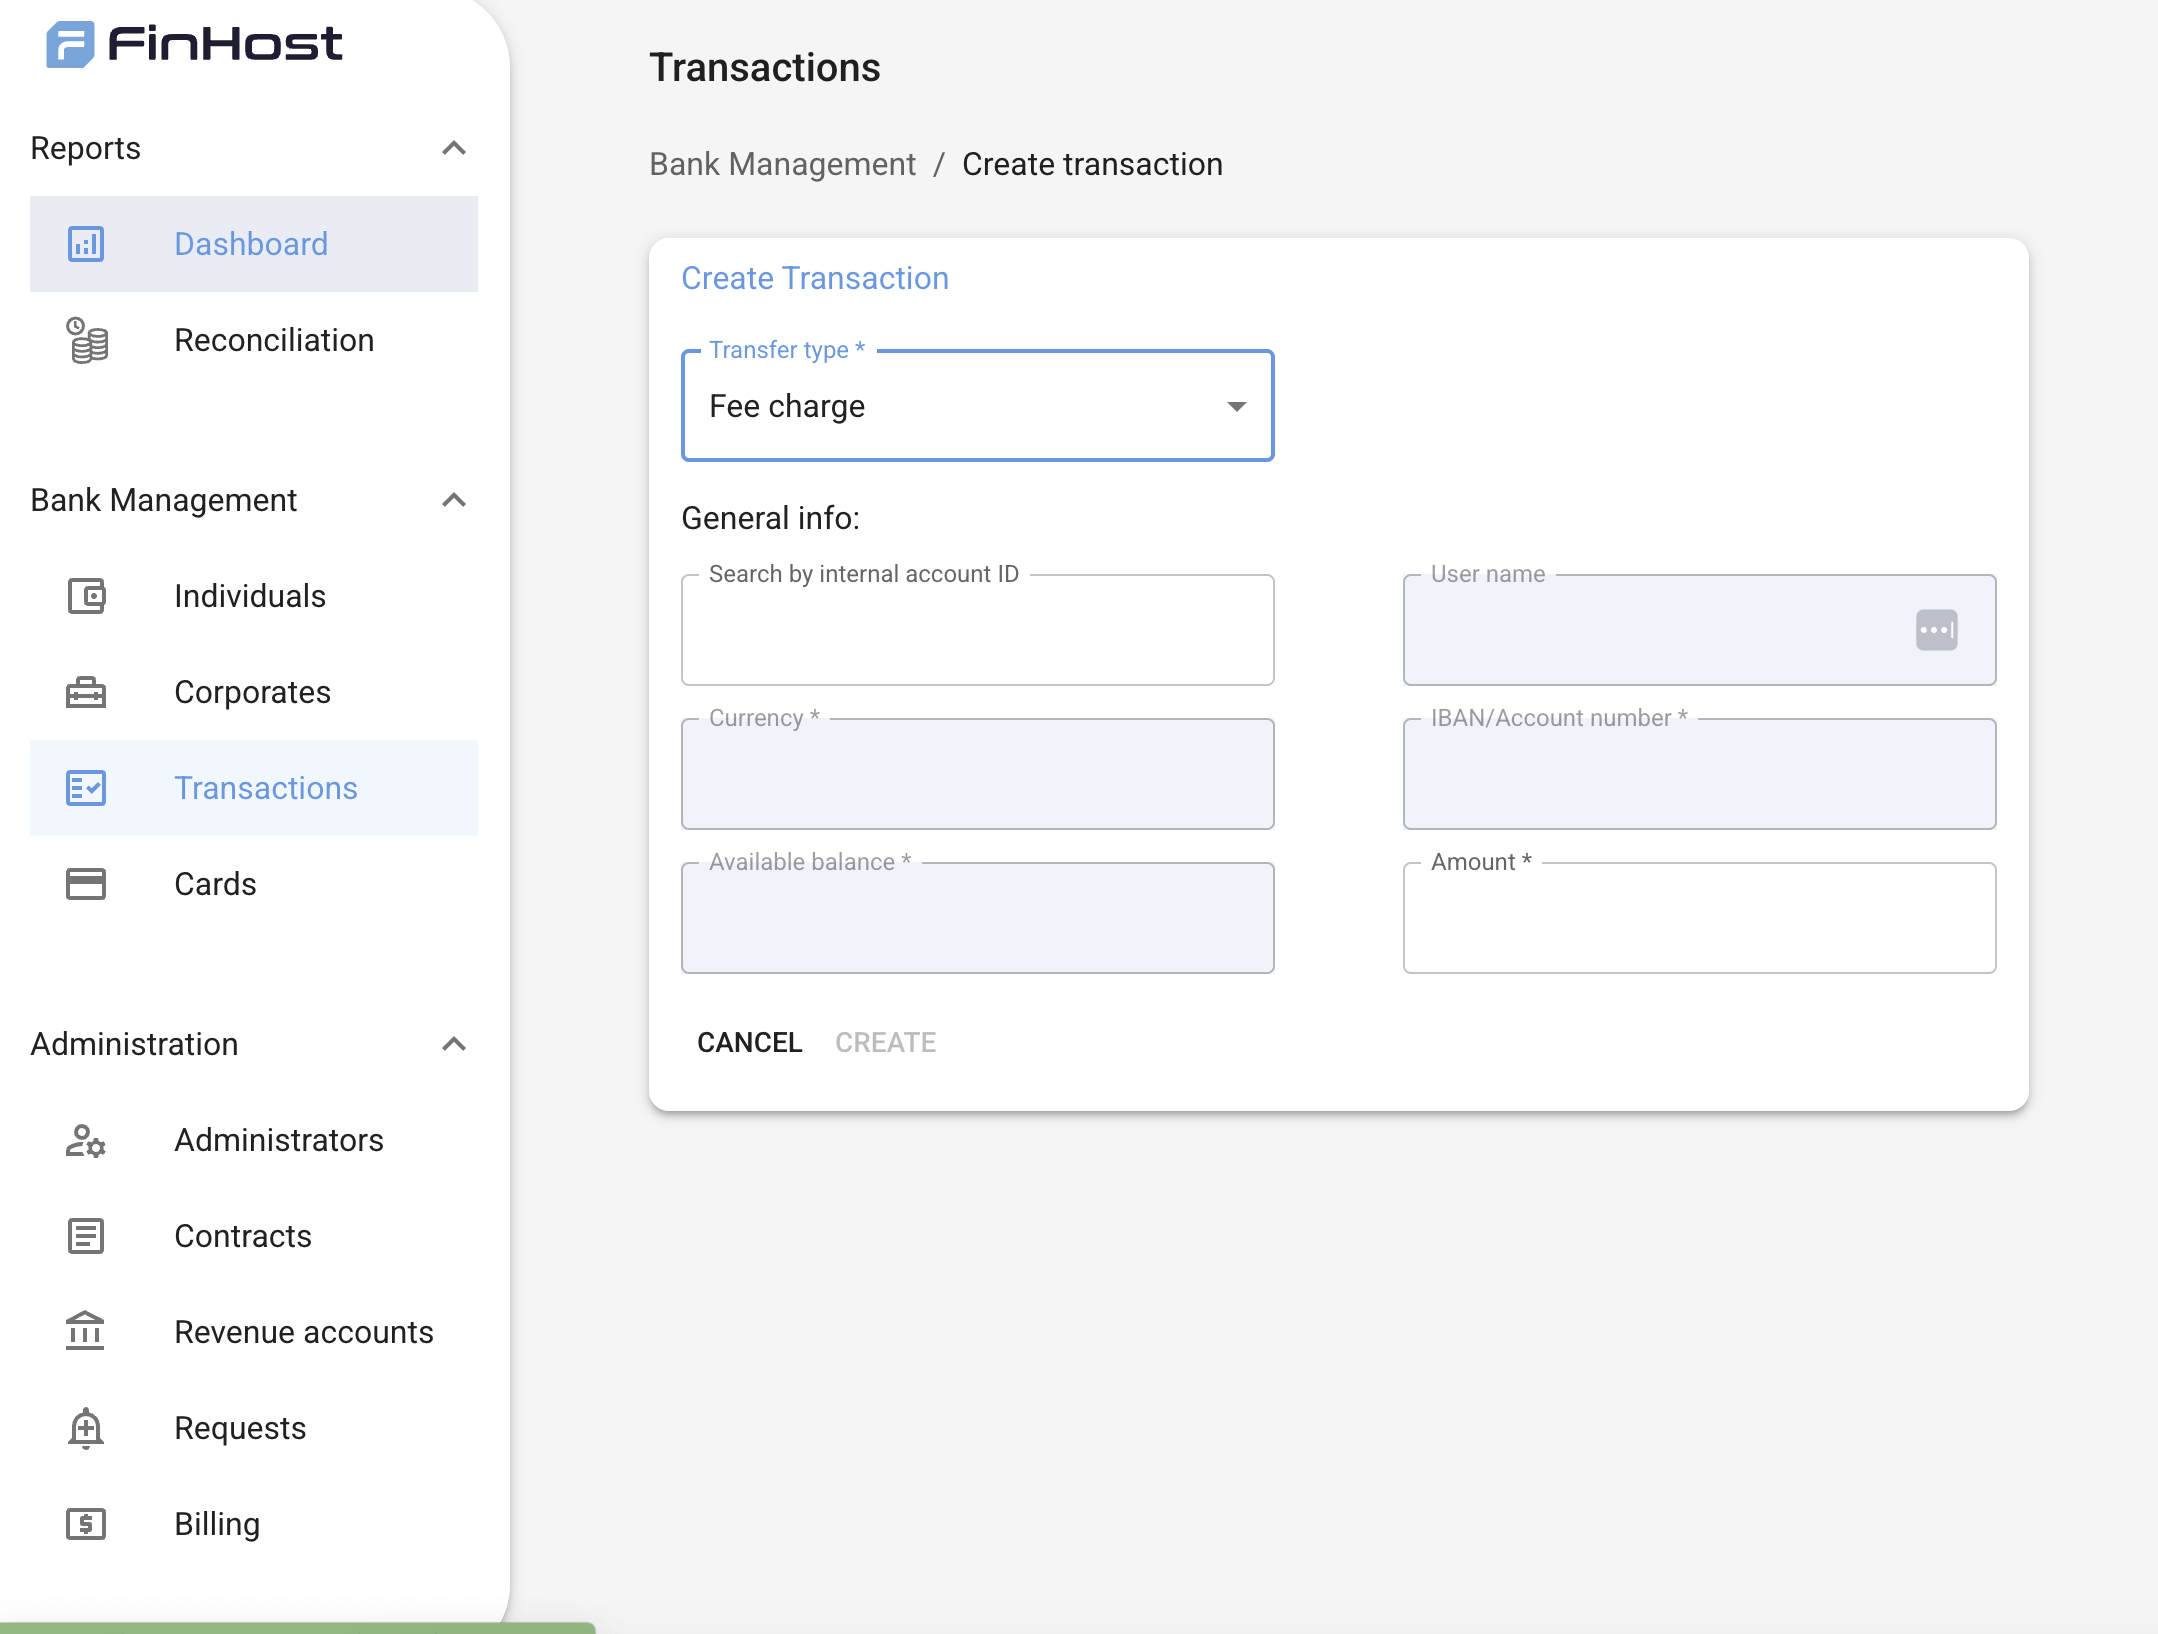
Task: Click the Individuals ID card icon
Action: click(87, 595)
